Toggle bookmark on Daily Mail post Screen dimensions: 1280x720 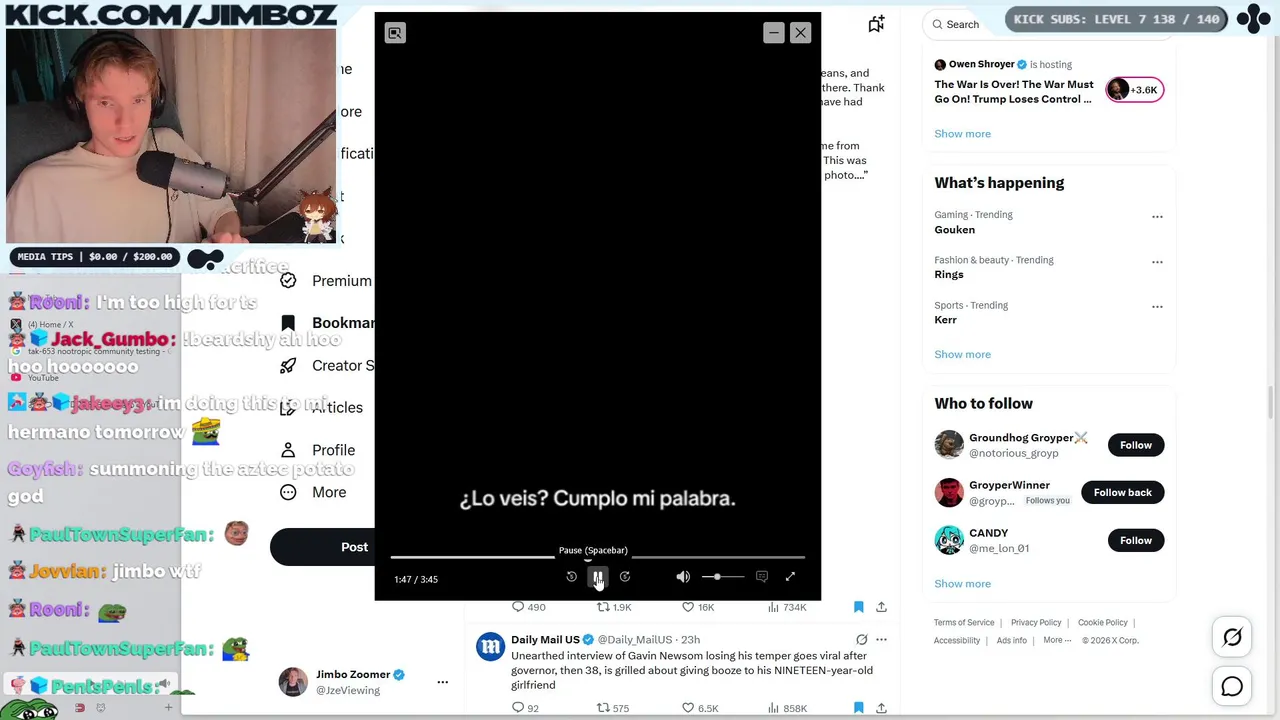click(858, 708)
